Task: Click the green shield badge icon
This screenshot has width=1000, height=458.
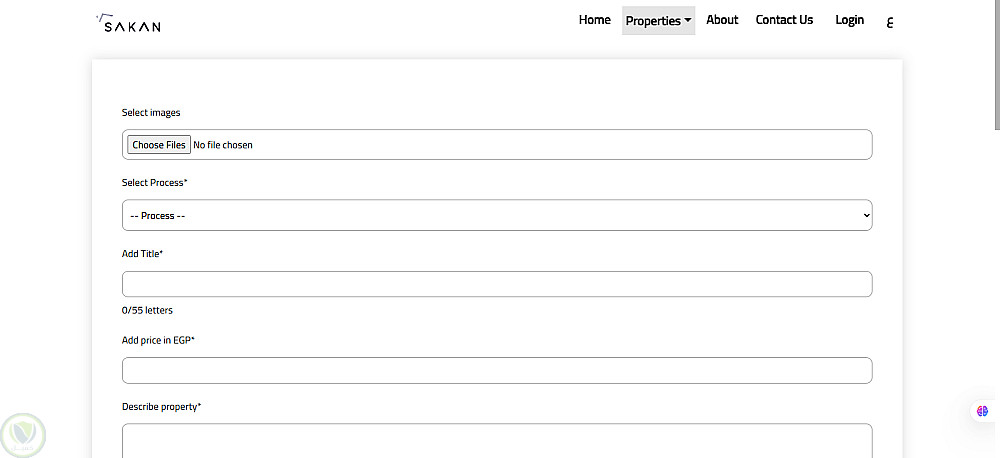Action: click(x=23, y=435)
